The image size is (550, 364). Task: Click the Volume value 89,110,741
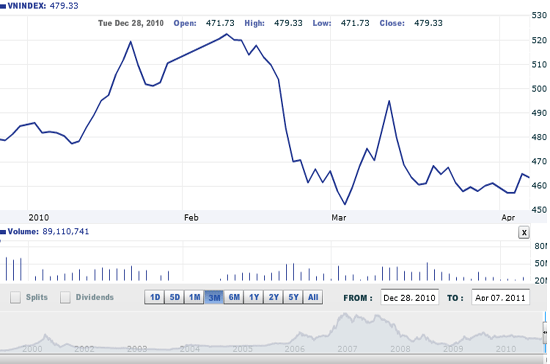pos(66,231)
